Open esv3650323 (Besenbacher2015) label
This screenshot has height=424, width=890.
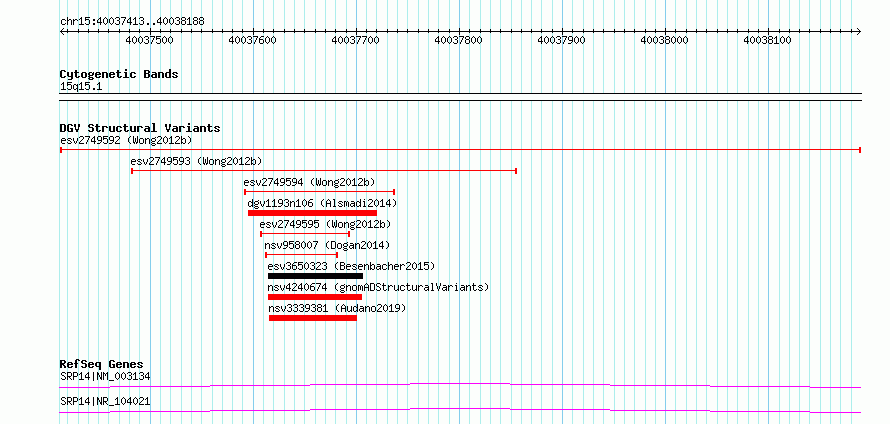point(351,266)
